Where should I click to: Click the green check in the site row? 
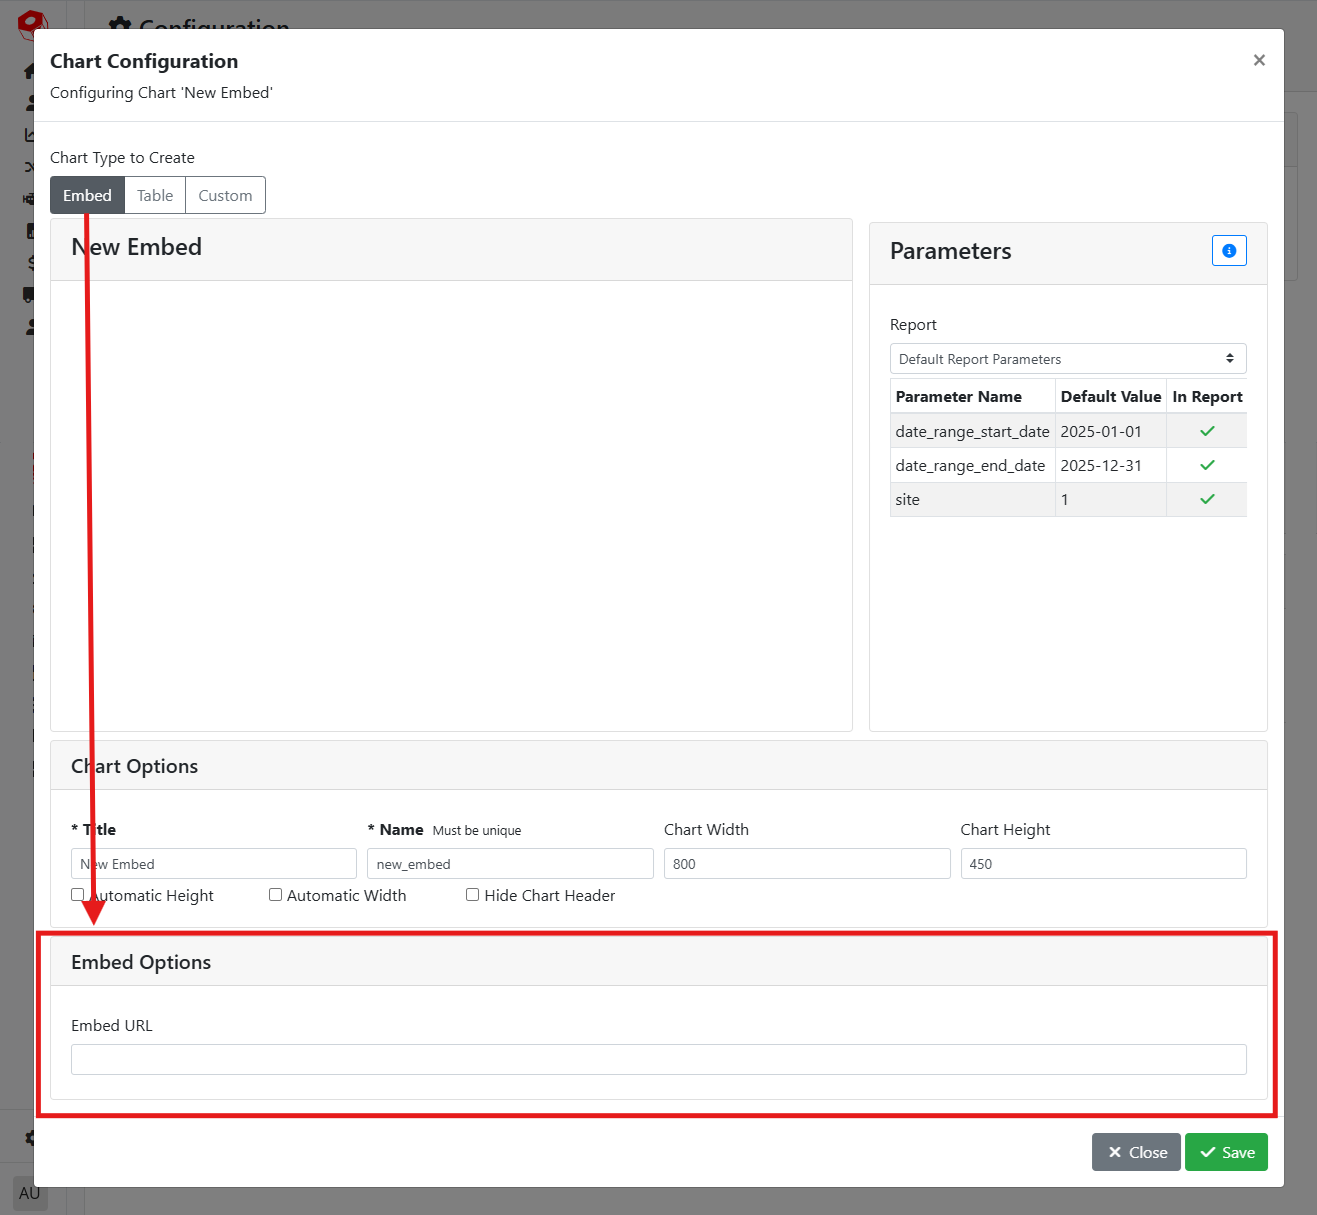pyautogui.click(x=1207, y=499)
